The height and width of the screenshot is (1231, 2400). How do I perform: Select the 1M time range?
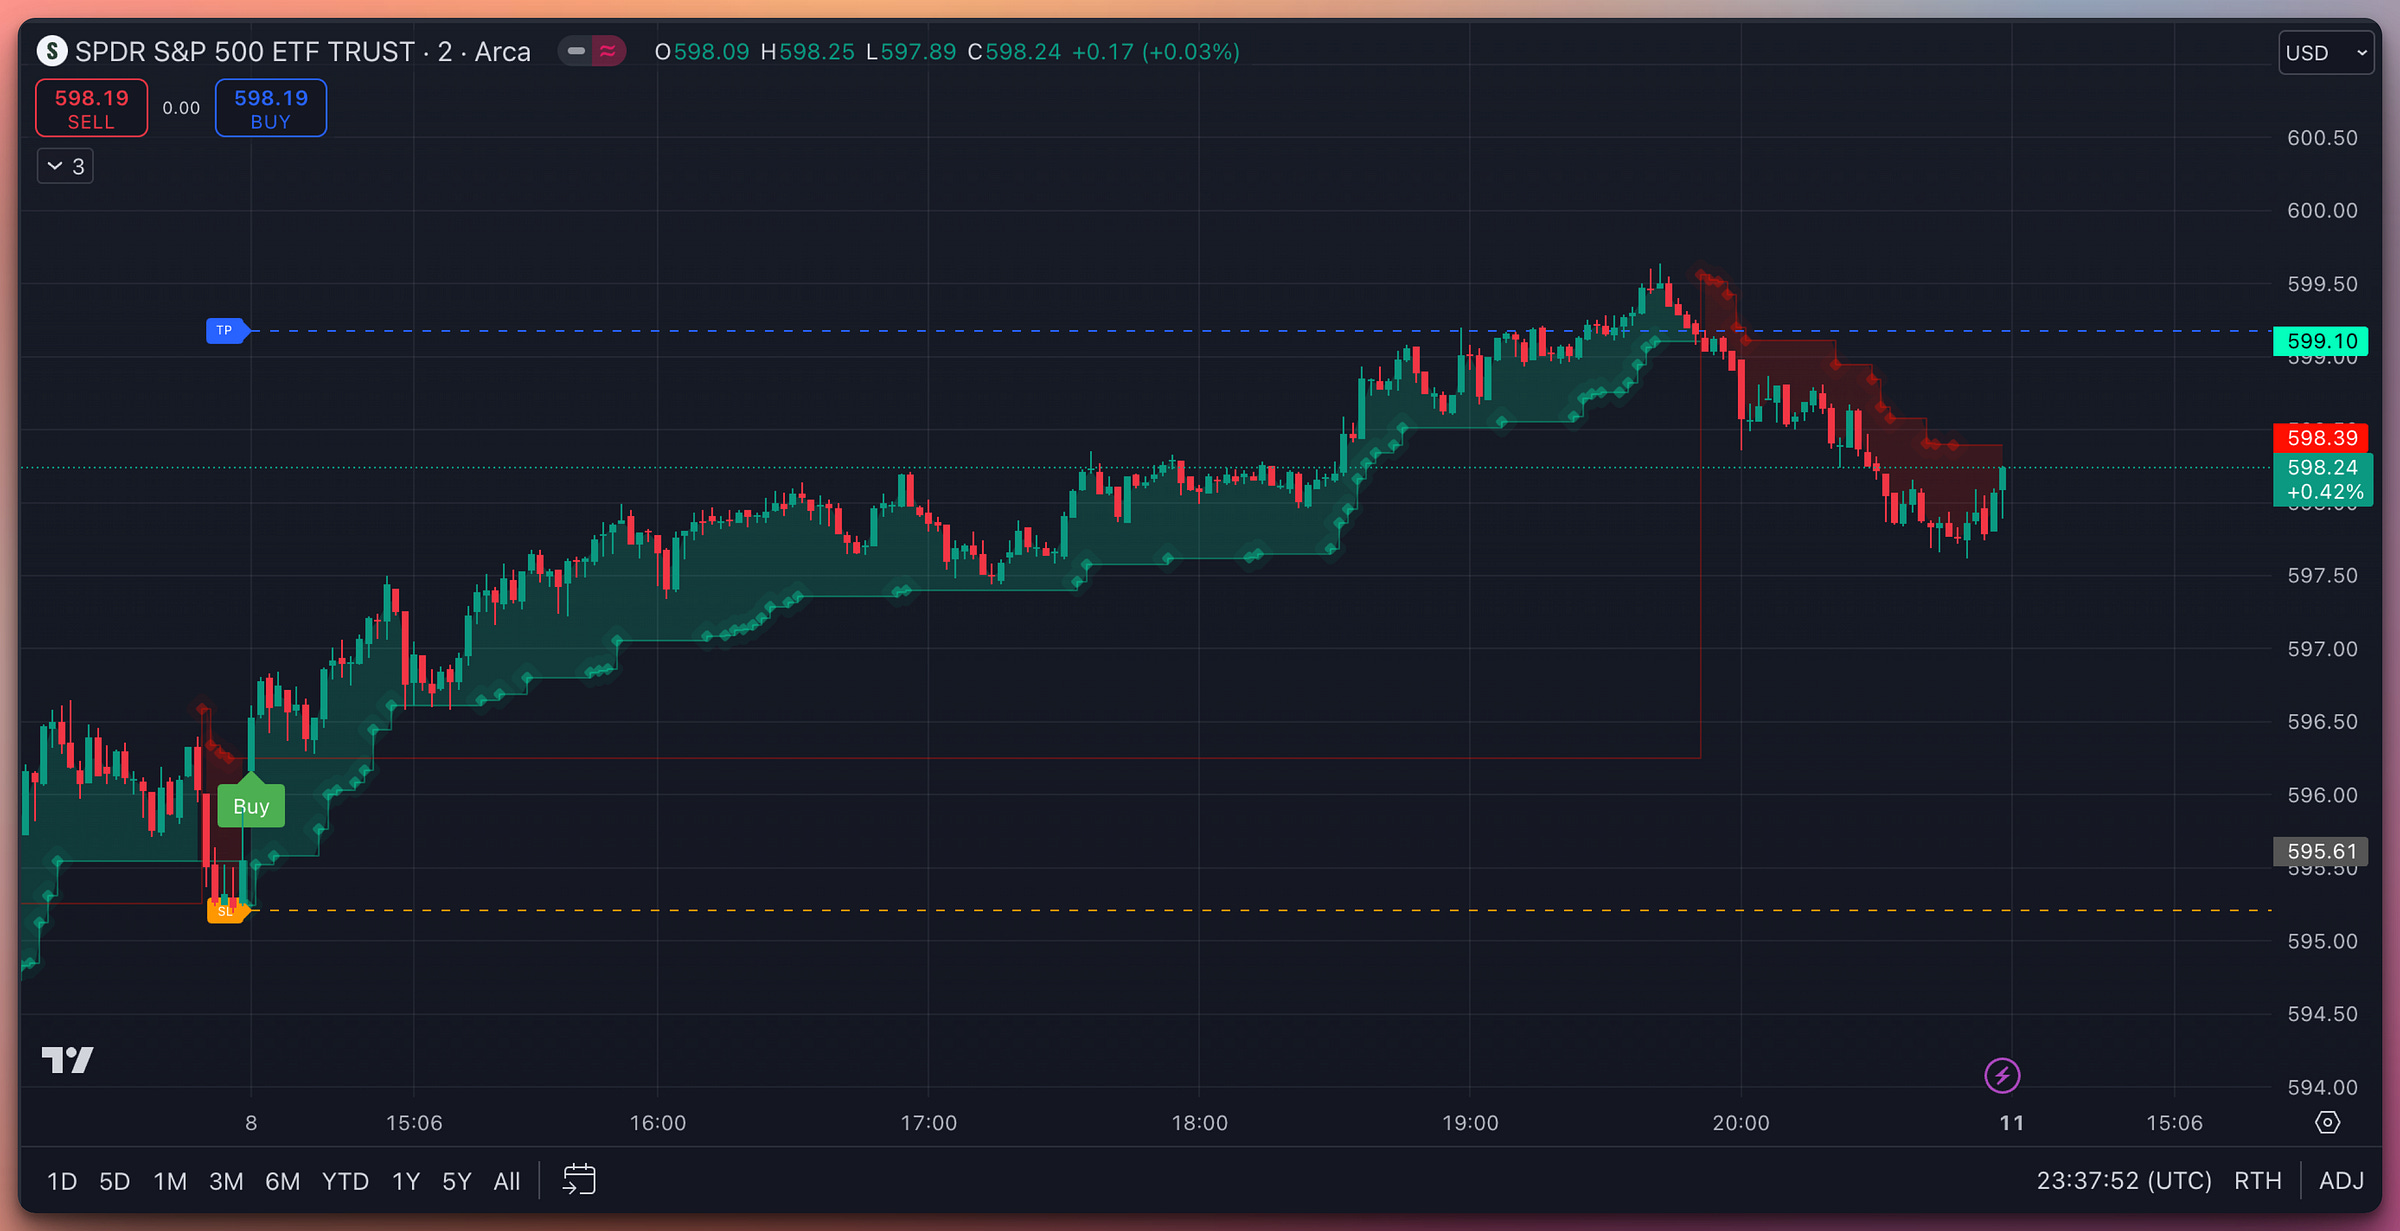coord(170,1181)
